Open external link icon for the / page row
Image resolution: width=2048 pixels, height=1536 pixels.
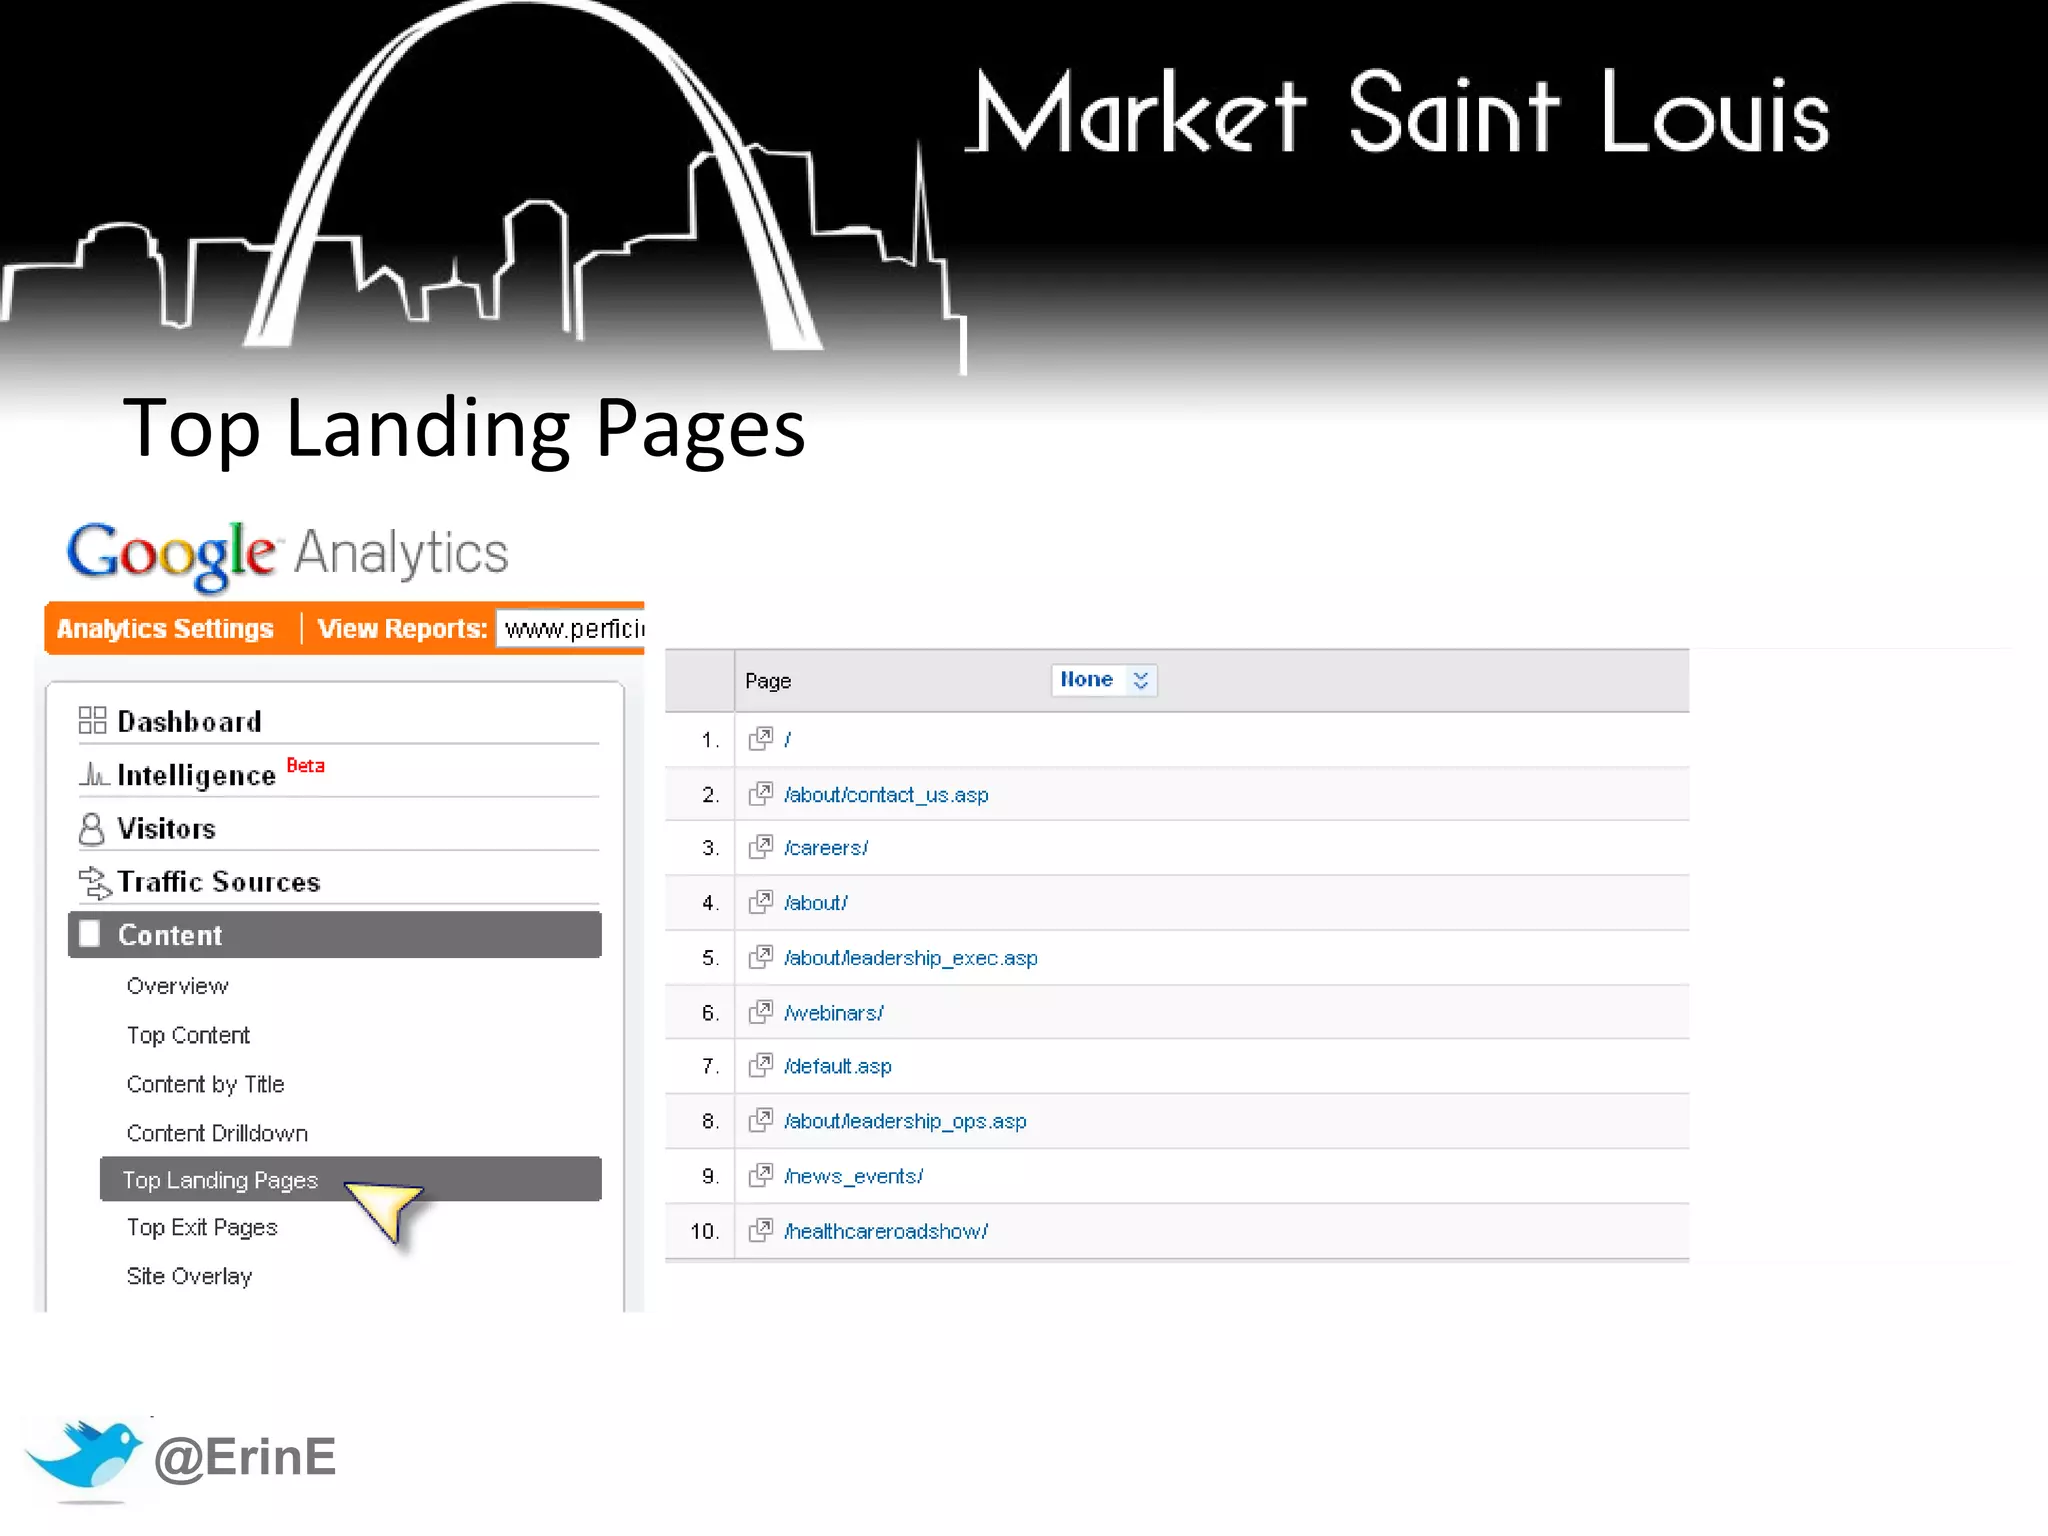click(x=761, y=739)
